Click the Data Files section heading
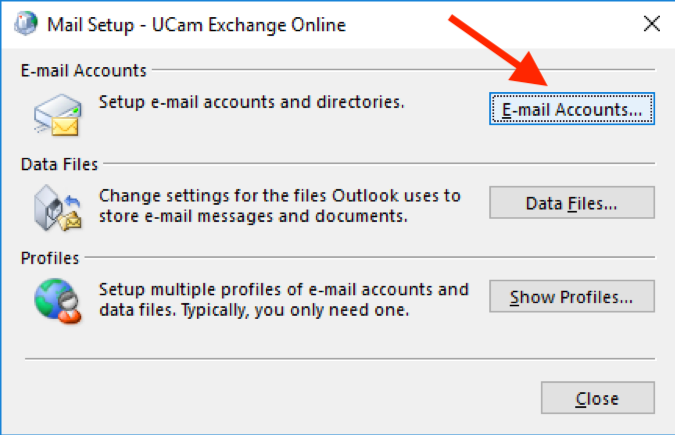 [x=59, y=164]
